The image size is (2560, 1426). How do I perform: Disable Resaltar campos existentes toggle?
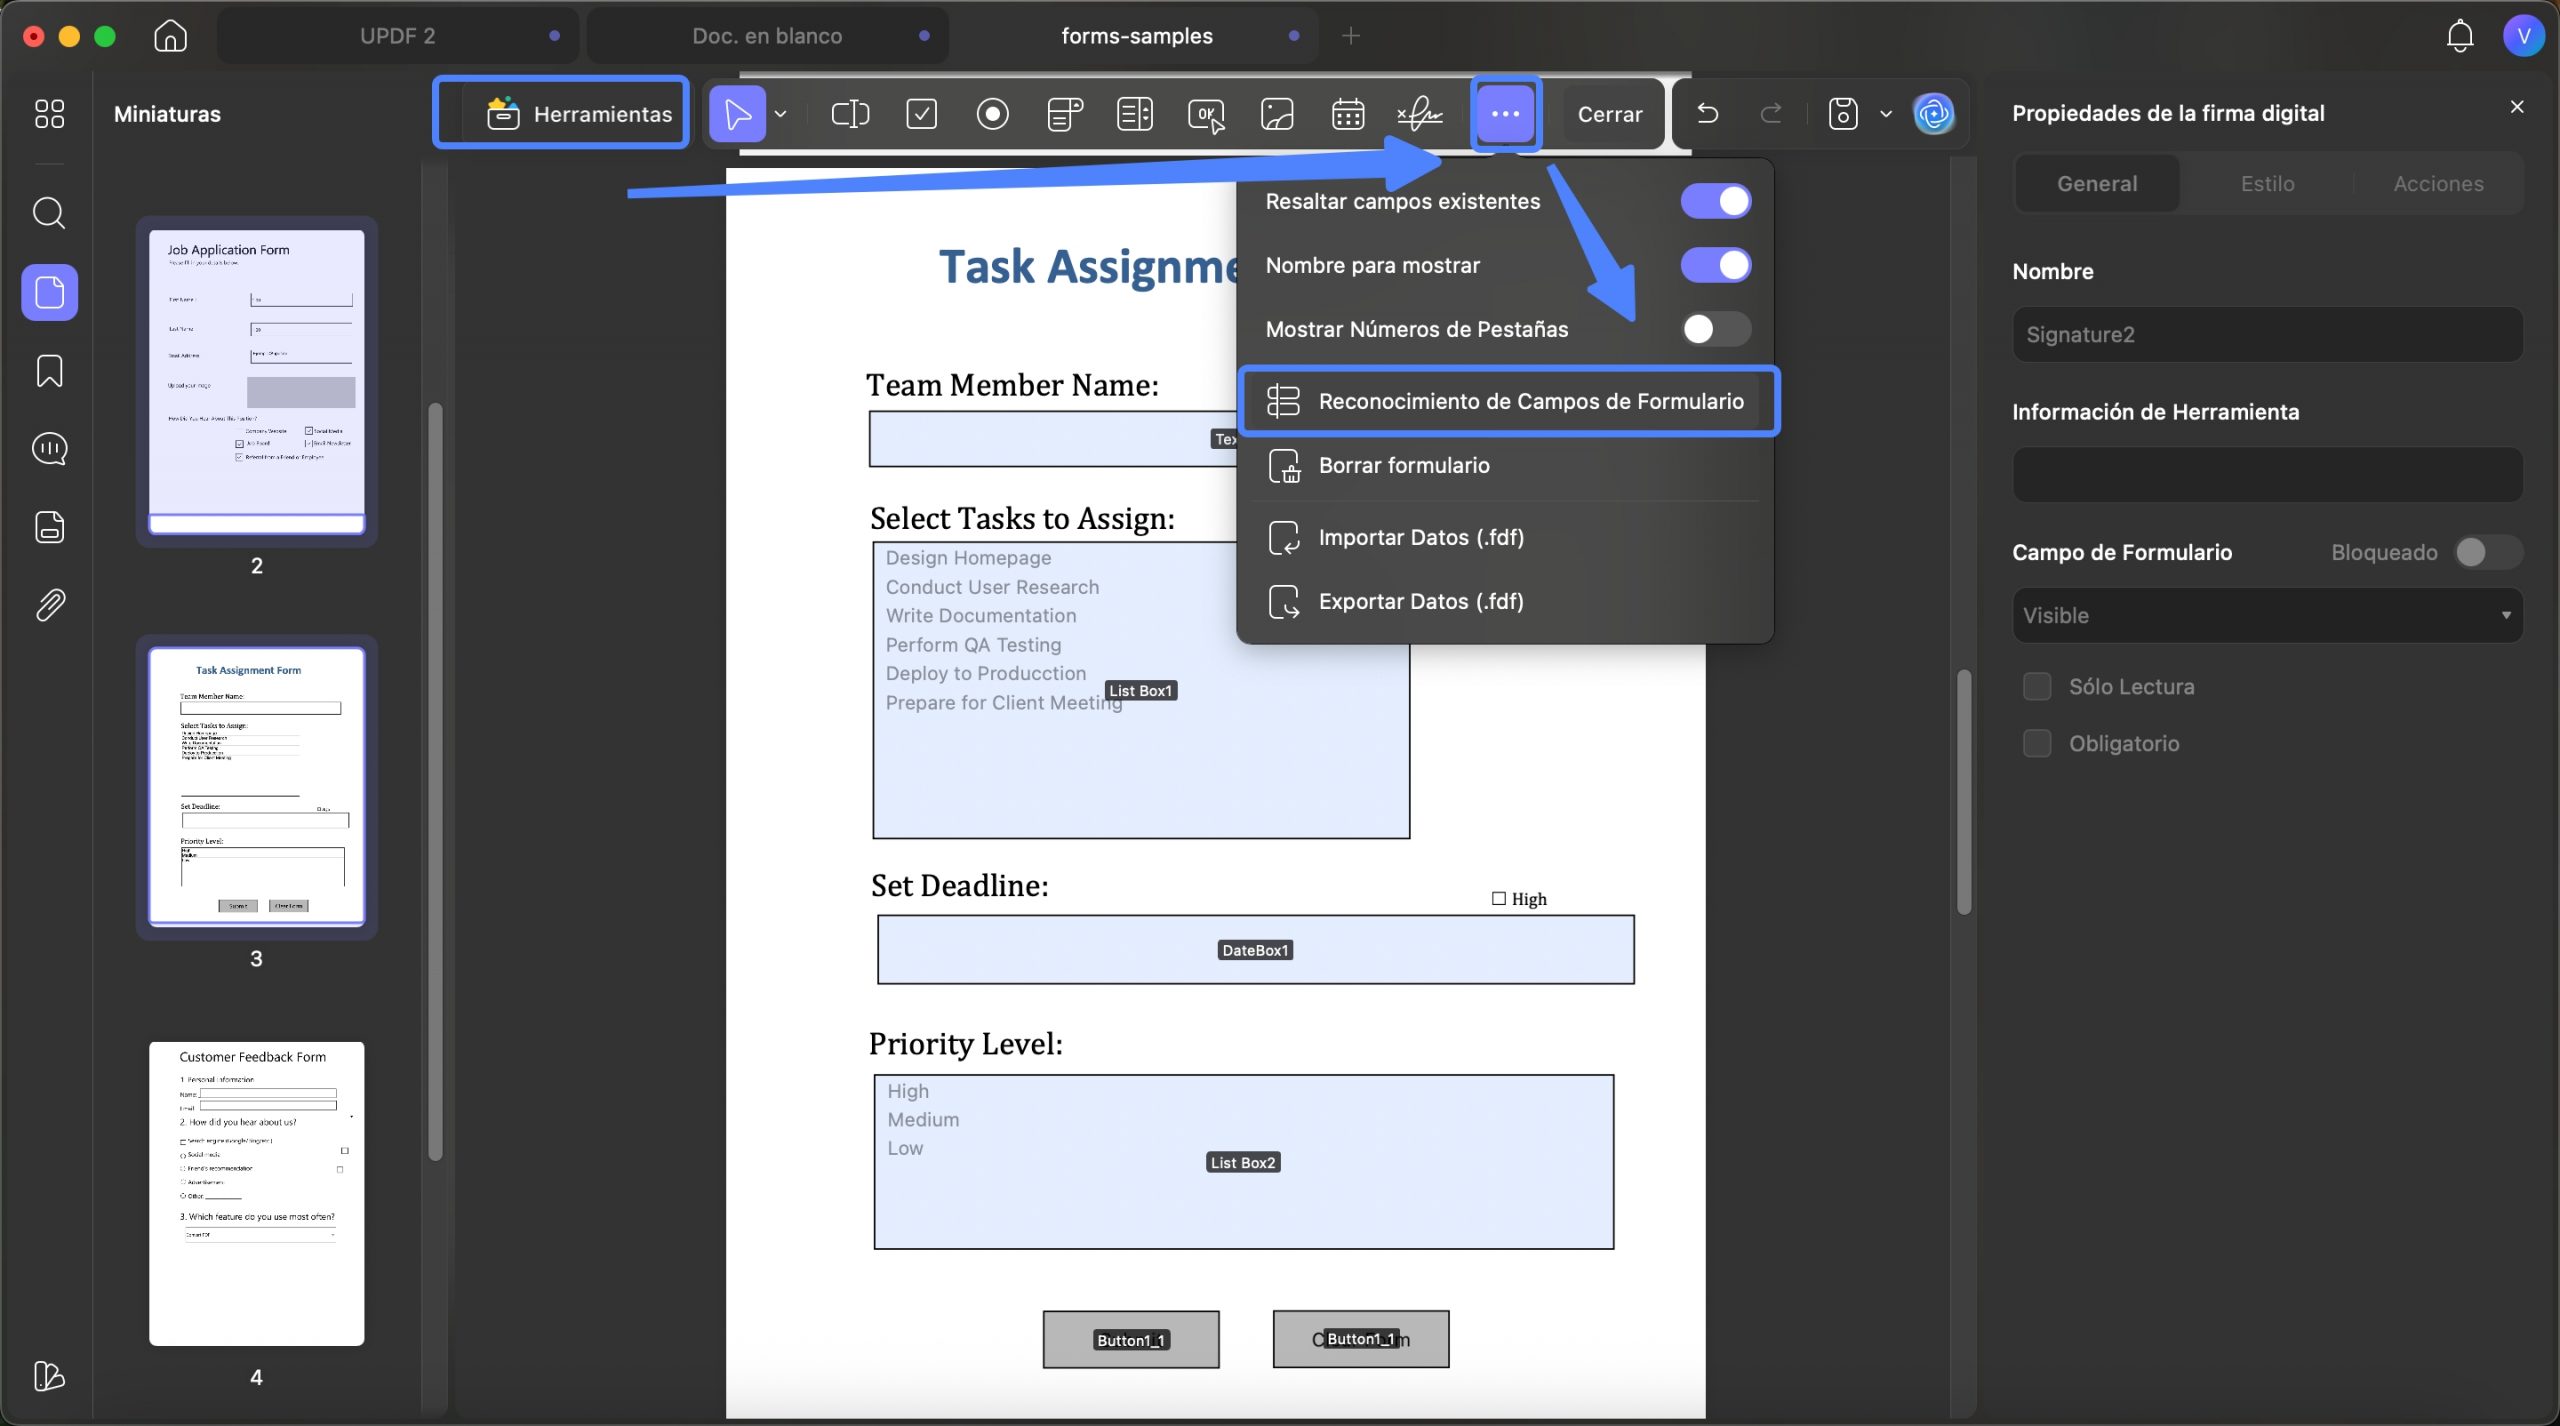(1716, 201)
